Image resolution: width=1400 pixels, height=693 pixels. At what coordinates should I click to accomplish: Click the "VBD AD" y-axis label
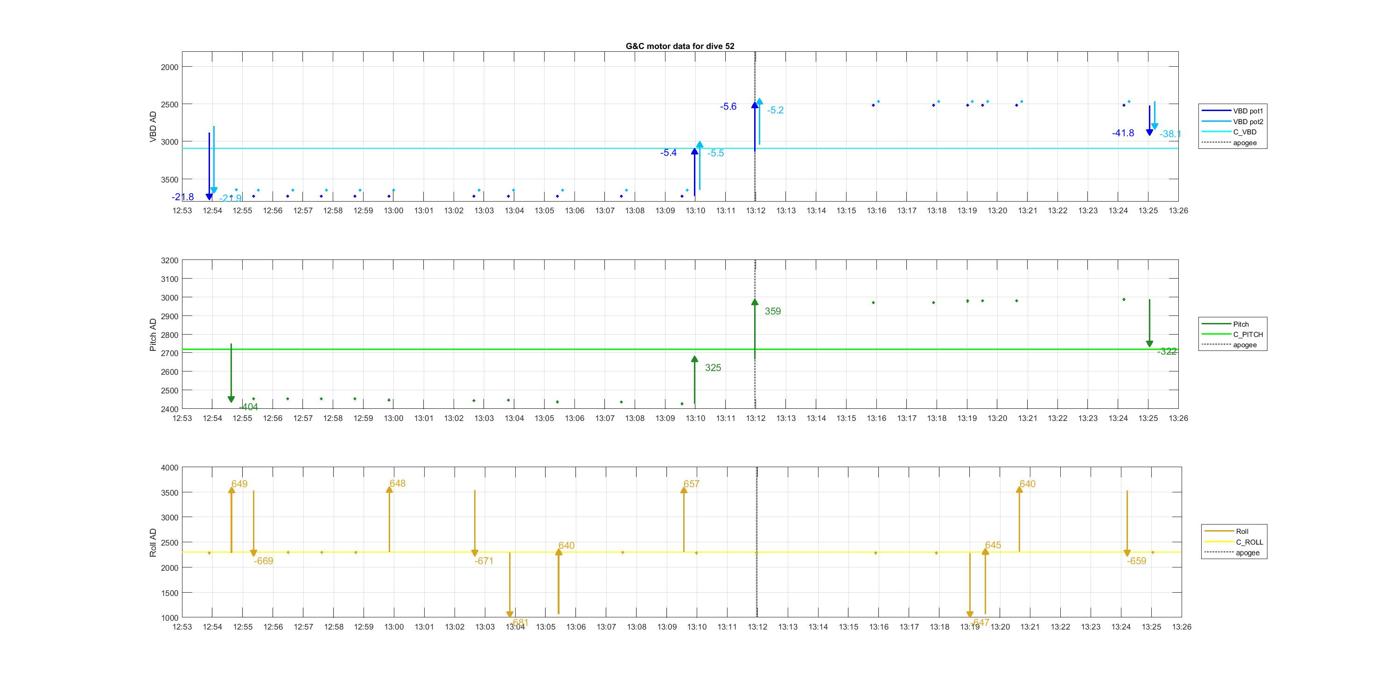pos(153,126)
